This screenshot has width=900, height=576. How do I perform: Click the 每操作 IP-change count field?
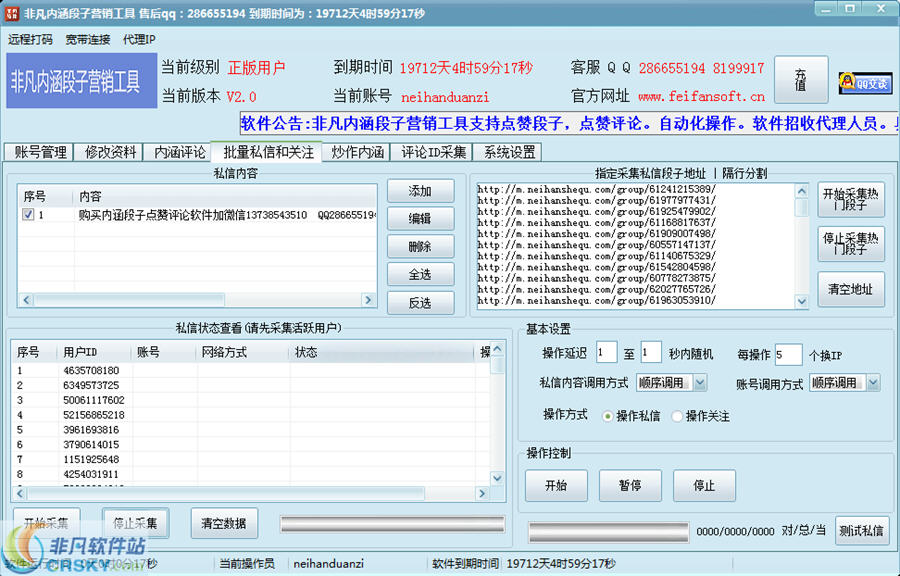[788, 355]
